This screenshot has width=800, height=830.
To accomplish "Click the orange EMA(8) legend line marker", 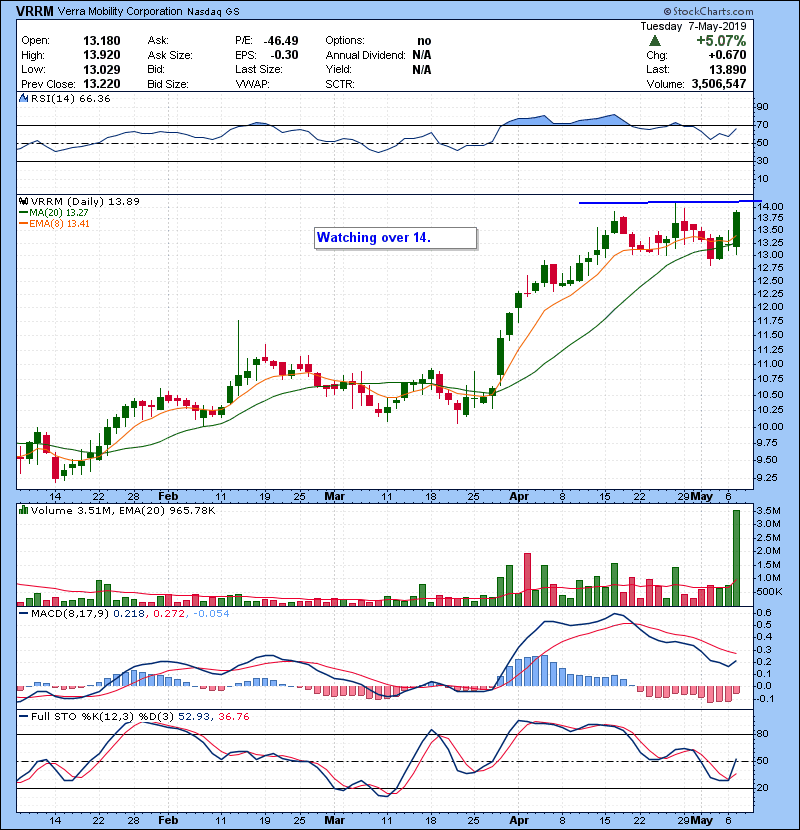I will tap(23, 224).
